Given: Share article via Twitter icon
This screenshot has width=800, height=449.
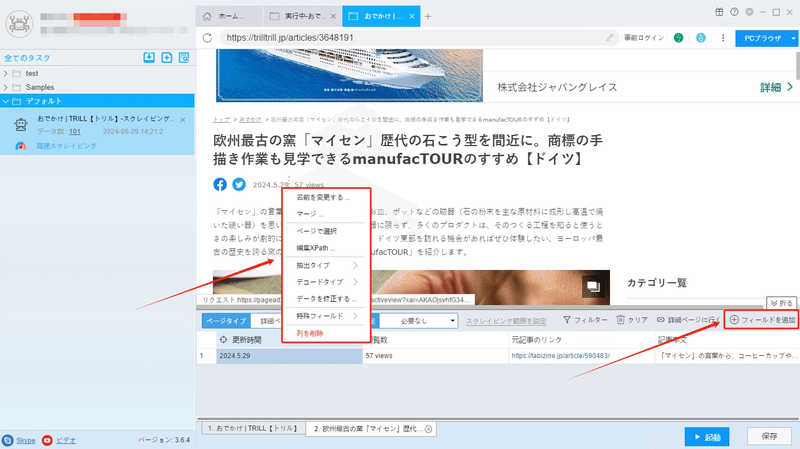Looking at the screenshot, I should coord(239,184).
